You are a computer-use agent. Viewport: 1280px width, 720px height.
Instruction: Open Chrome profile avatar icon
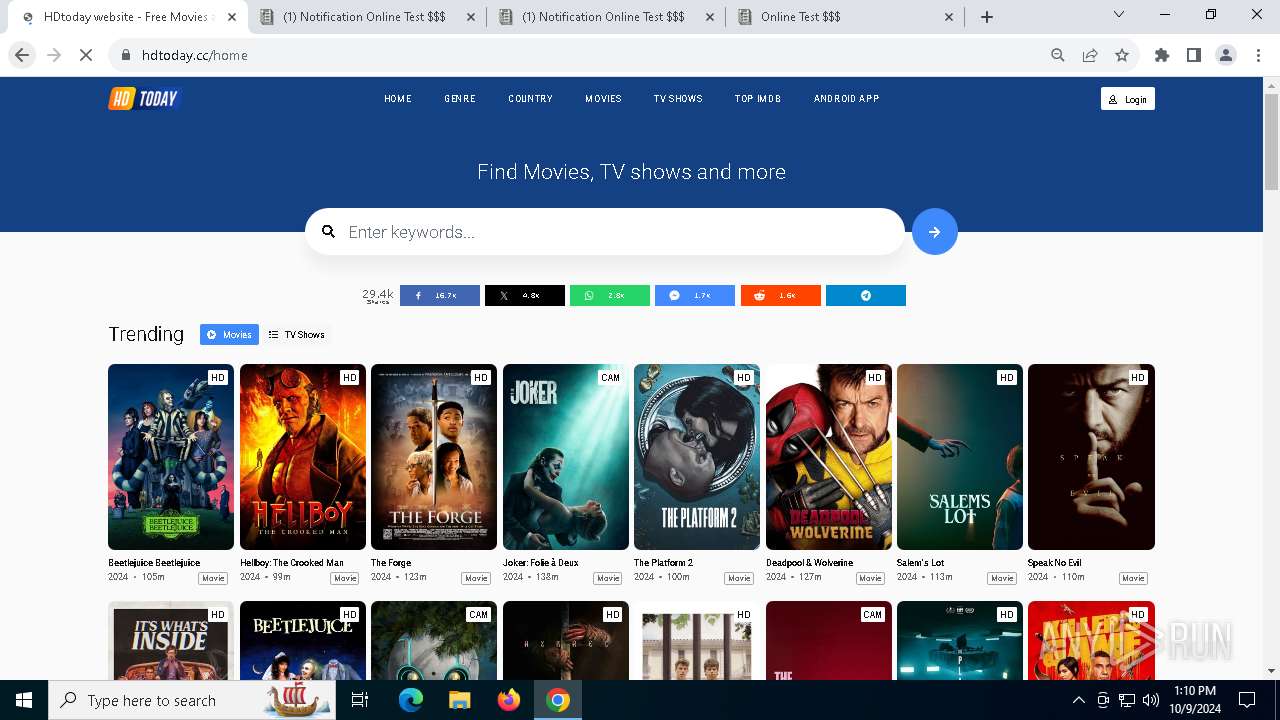coord(1226,55)
